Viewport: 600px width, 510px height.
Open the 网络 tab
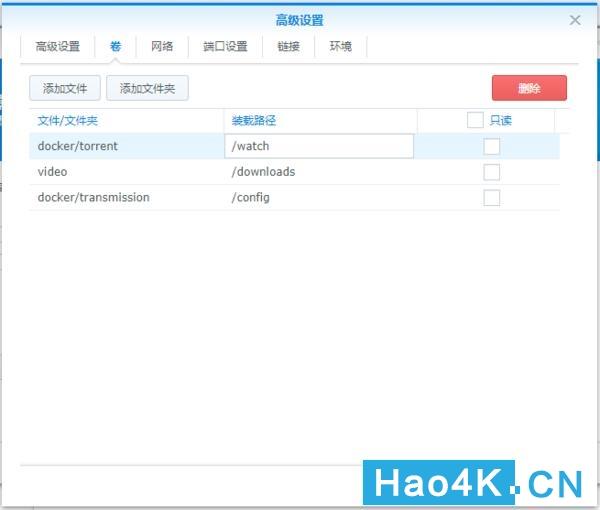(162, 46)
